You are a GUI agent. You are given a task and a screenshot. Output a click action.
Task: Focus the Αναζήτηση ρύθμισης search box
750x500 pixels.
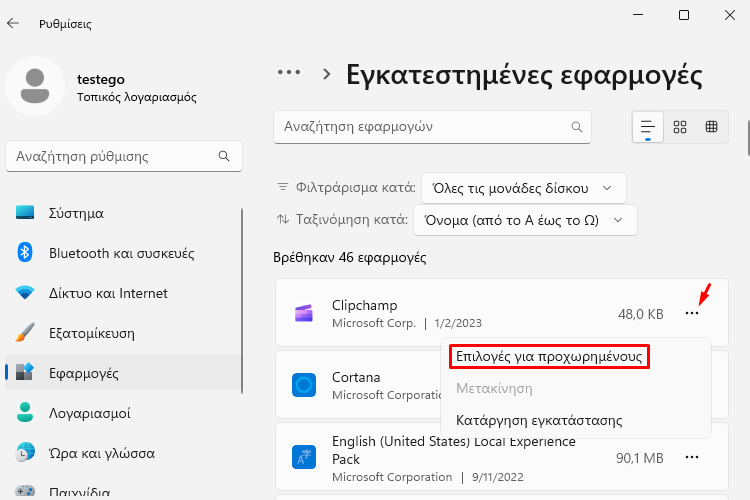[123, 156]
